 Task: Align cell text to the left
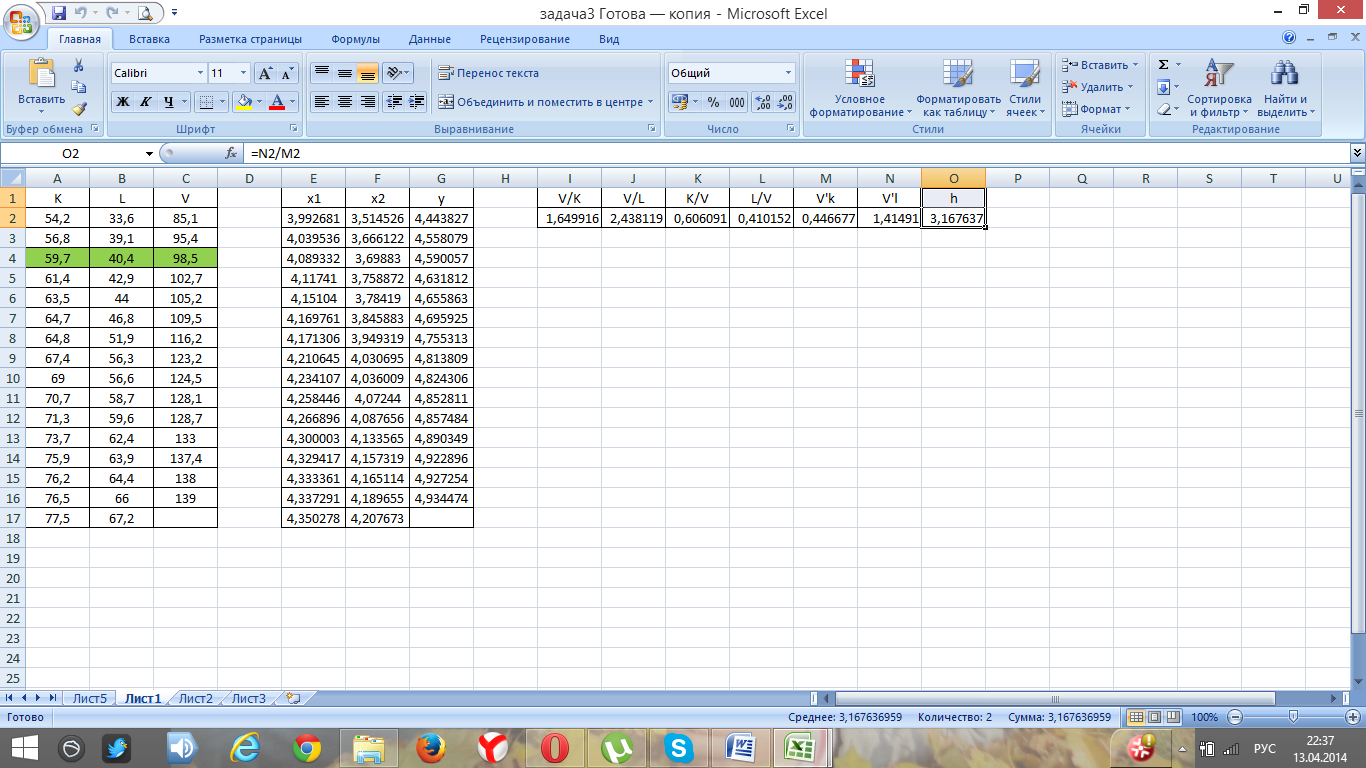point(321,101)
